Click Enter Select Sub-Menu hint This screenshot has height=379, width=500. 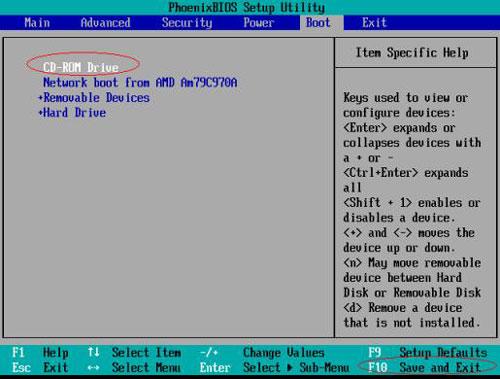tap(274, 368)
